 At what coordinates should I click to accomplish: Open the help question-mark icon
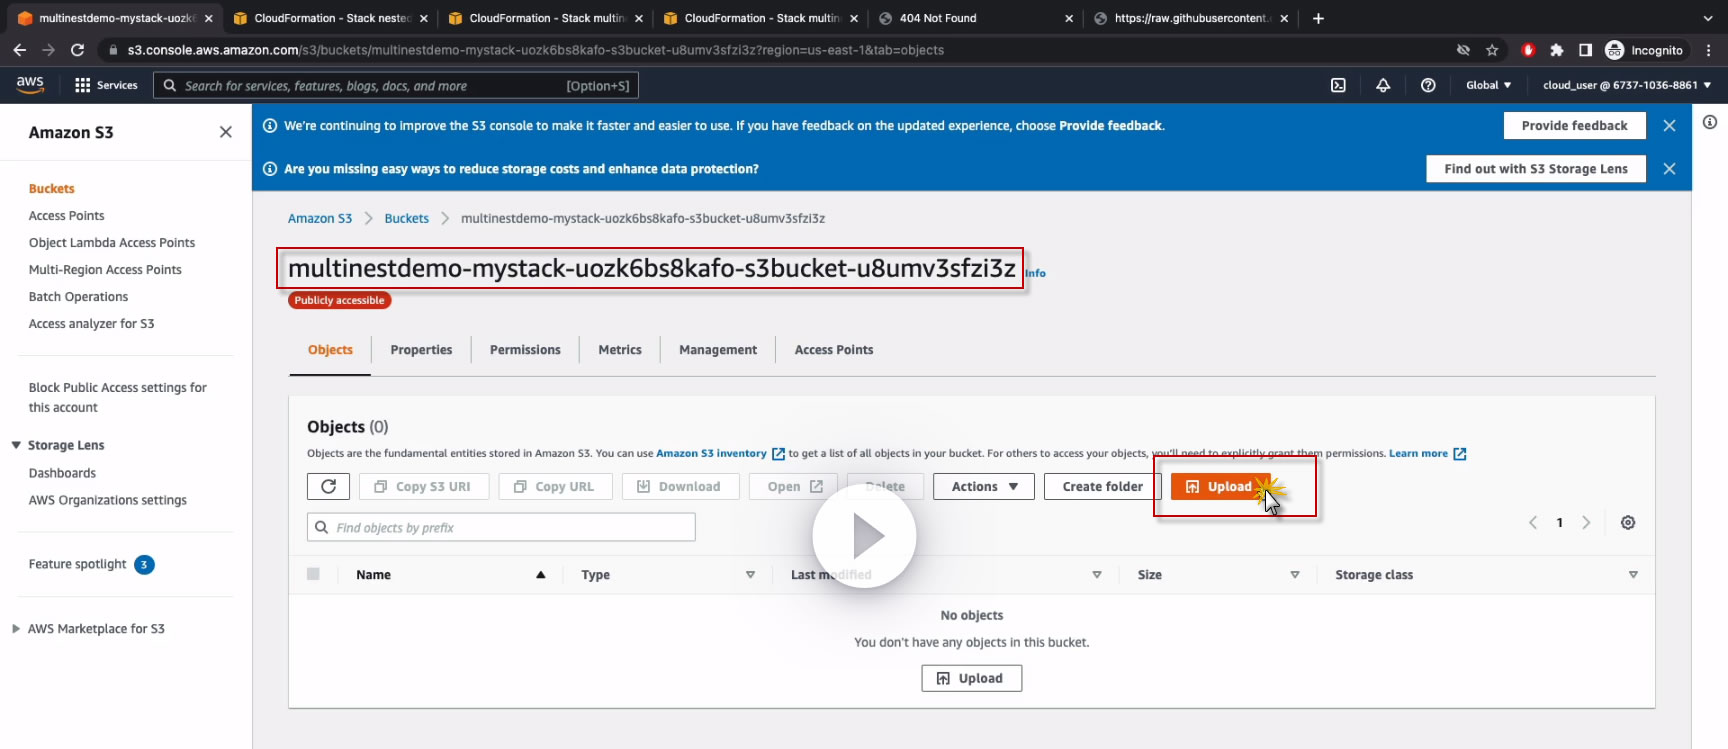point(1428,85)
